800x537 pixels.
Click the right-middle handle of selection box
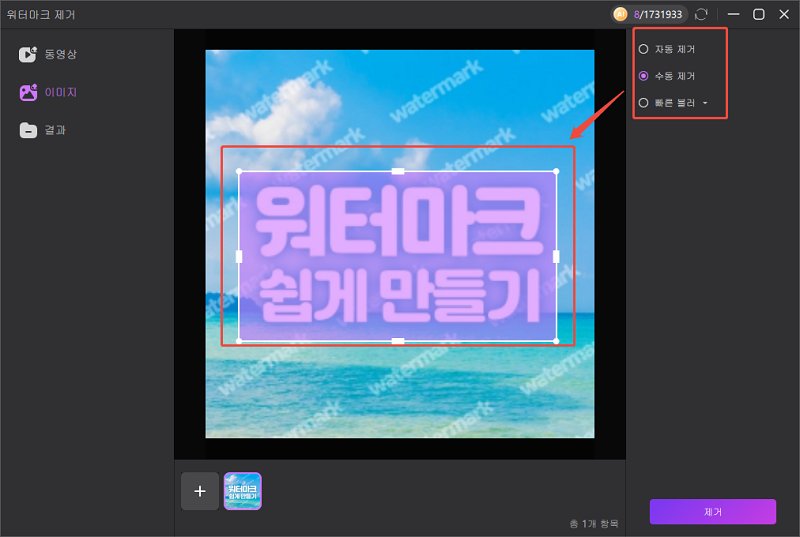tap(556, 257)
